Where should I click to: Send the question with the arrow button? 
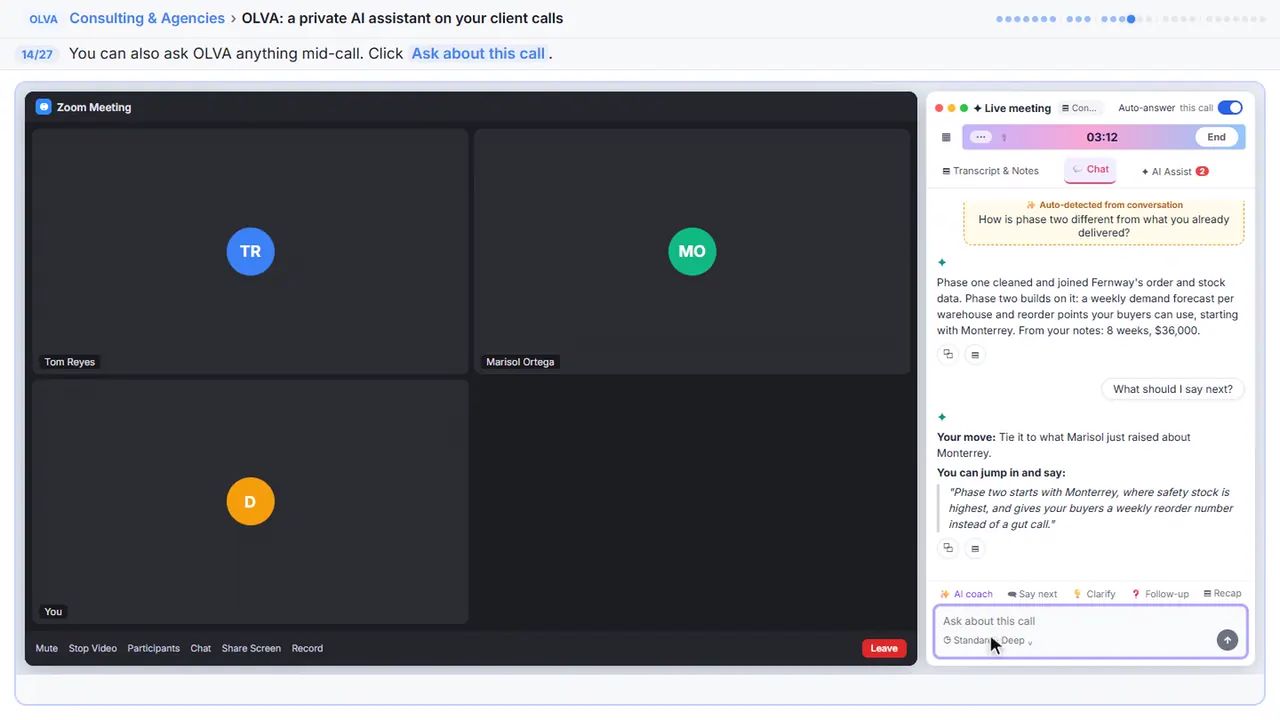point(1227,640)
